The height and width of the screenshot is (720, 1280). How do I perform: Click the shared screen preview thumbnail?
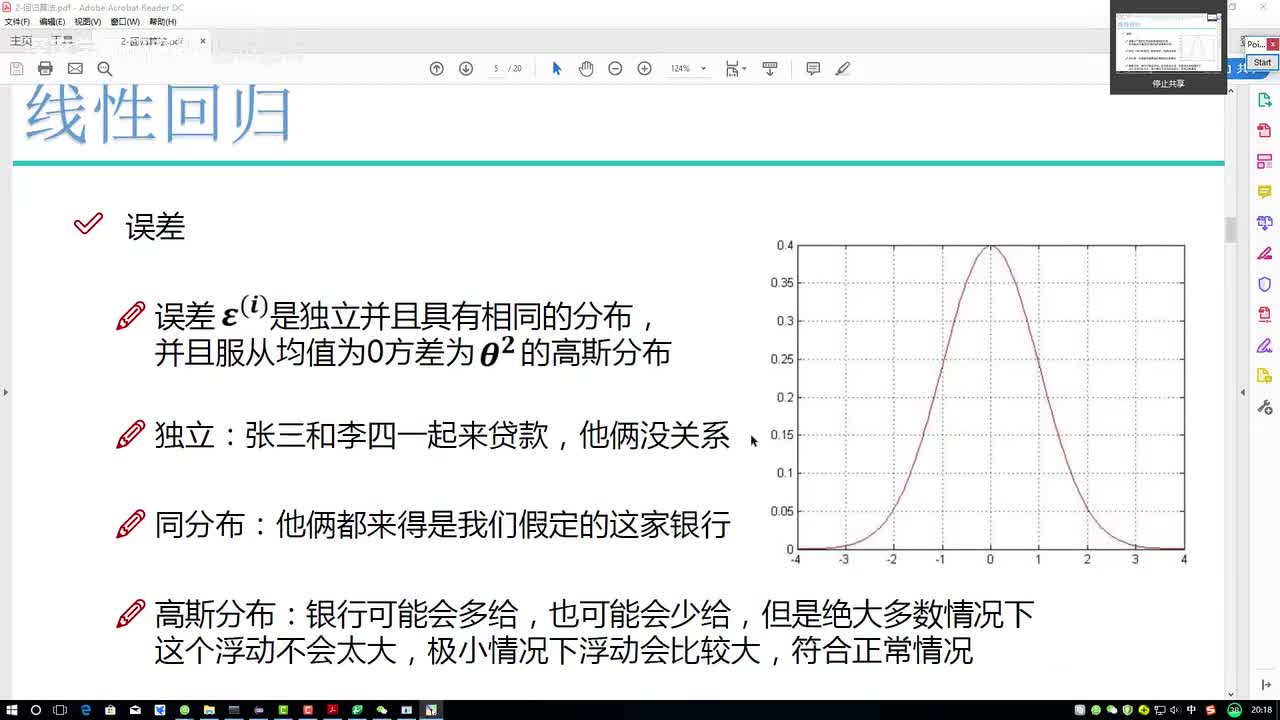[1167, 42]
